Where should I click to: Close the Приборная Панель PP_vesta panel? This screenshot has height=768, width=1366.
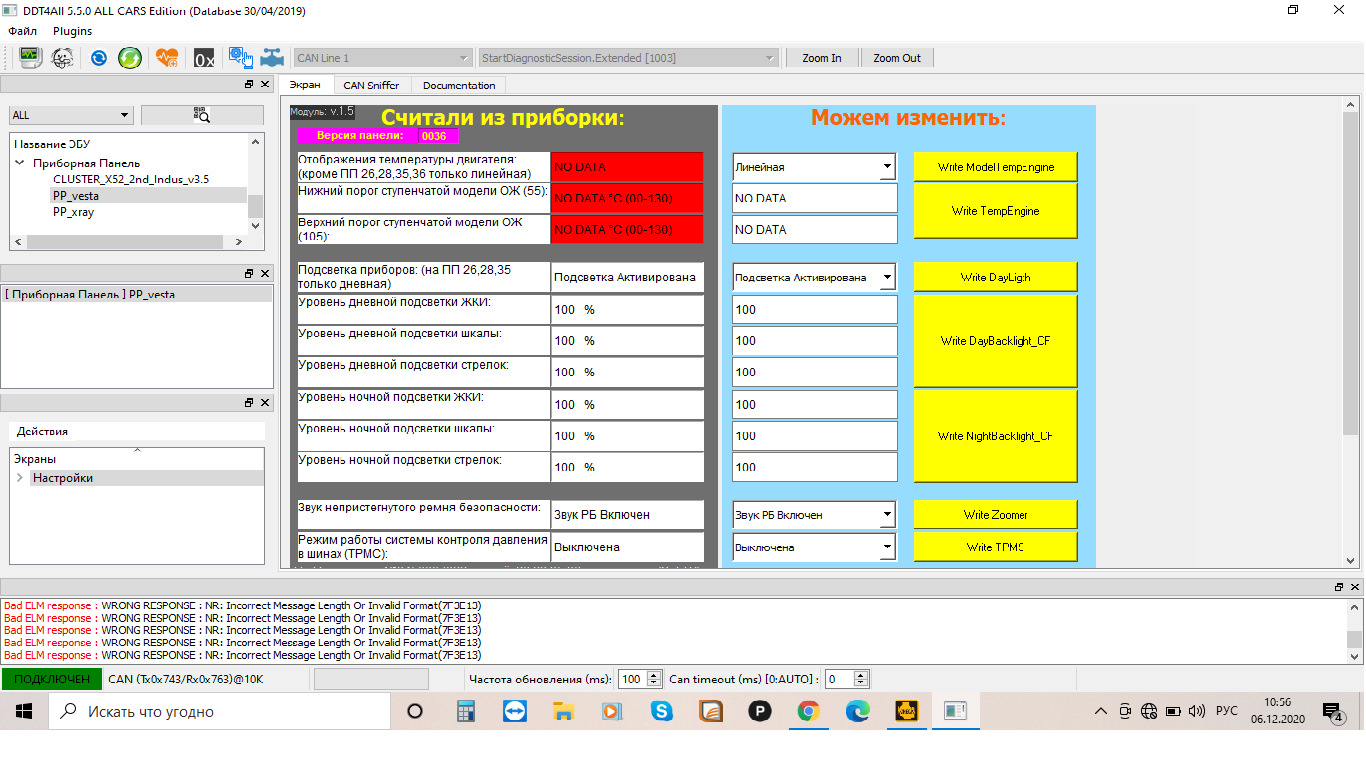click(265, 273)
